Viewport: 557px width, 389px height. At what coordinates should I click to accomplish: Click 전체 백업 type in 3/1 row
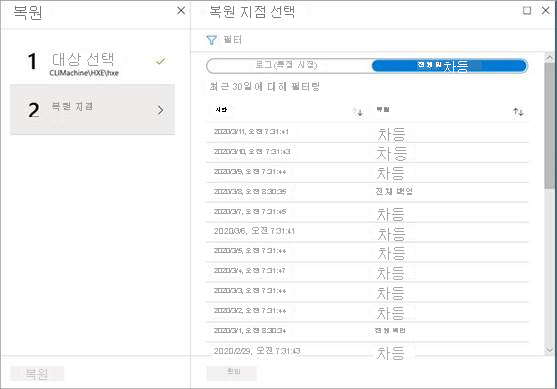pos(390,330)
